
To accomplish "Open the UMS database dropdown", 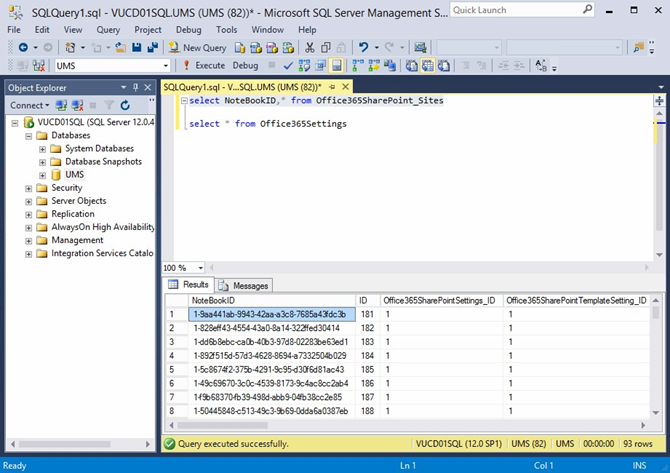I will [x=166, y=65].
